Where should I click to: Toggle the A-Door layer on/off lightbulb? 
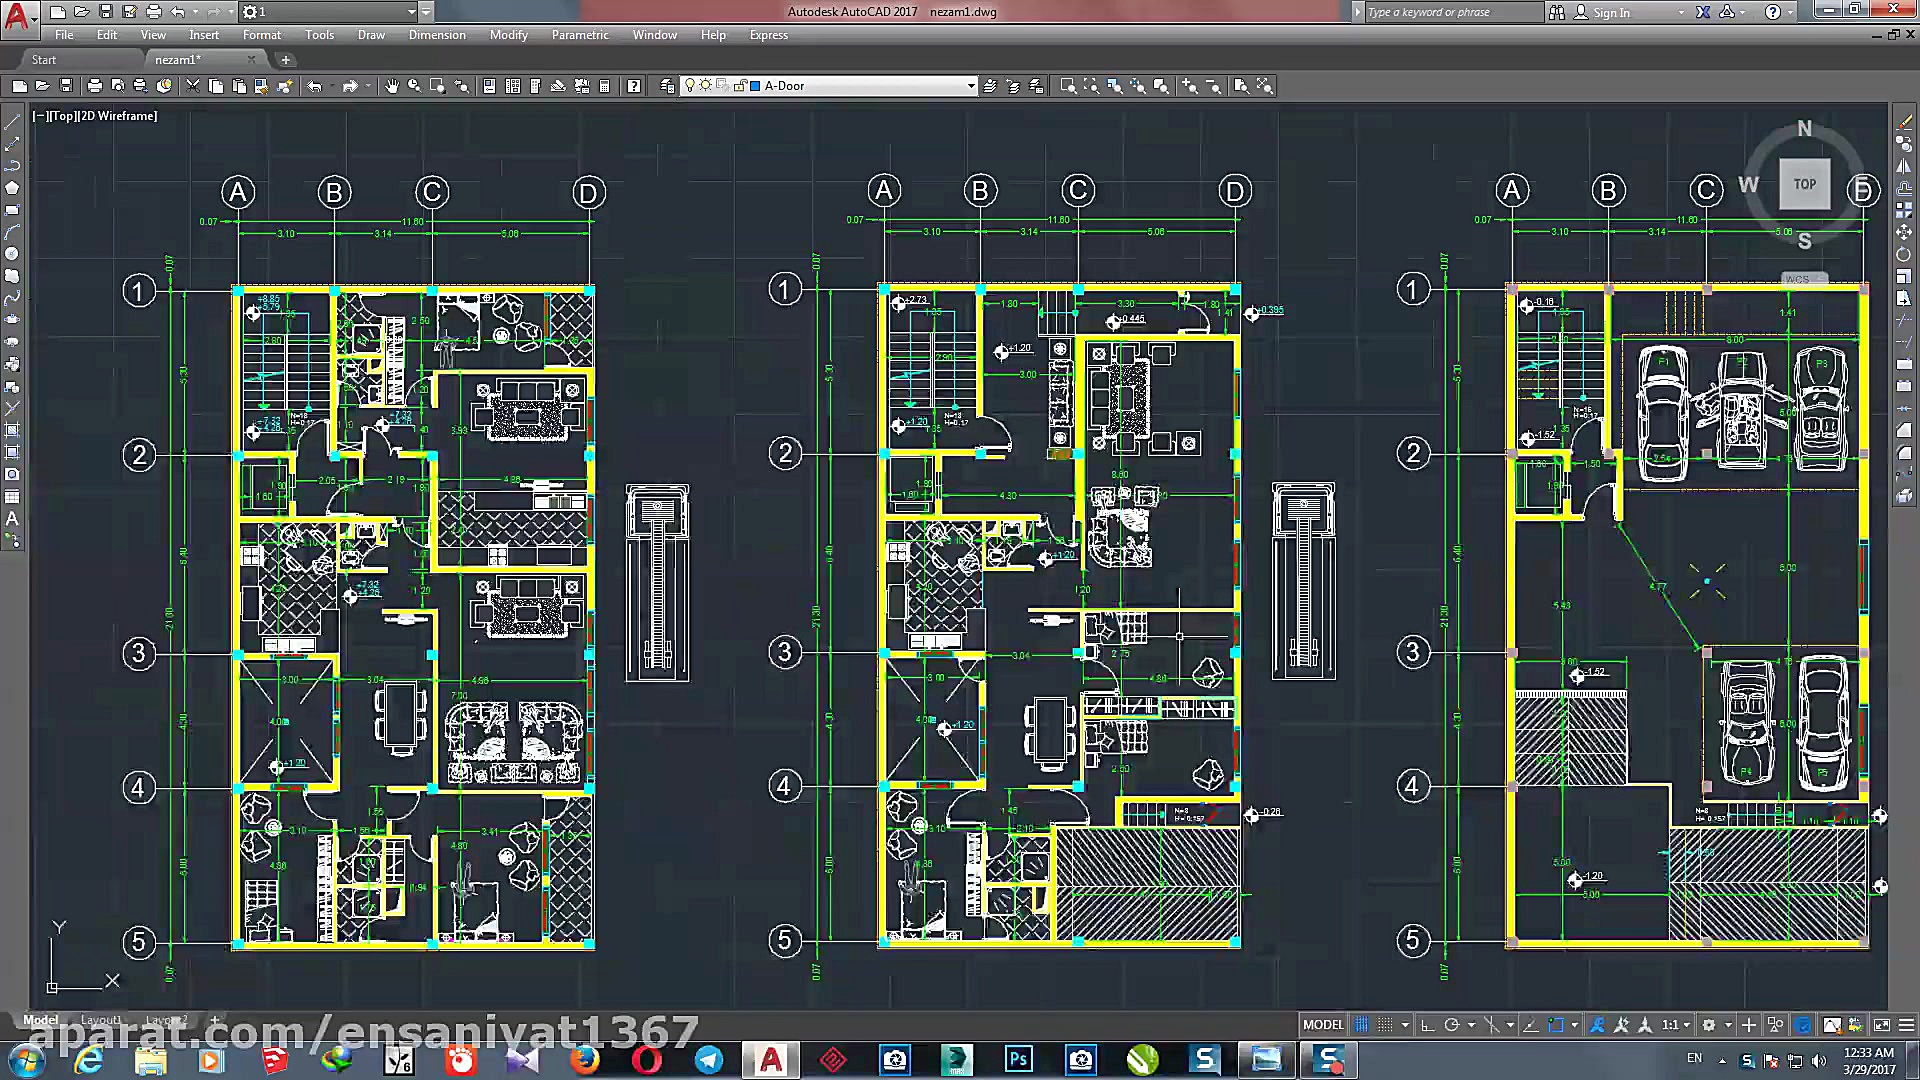tap(690, 86)
